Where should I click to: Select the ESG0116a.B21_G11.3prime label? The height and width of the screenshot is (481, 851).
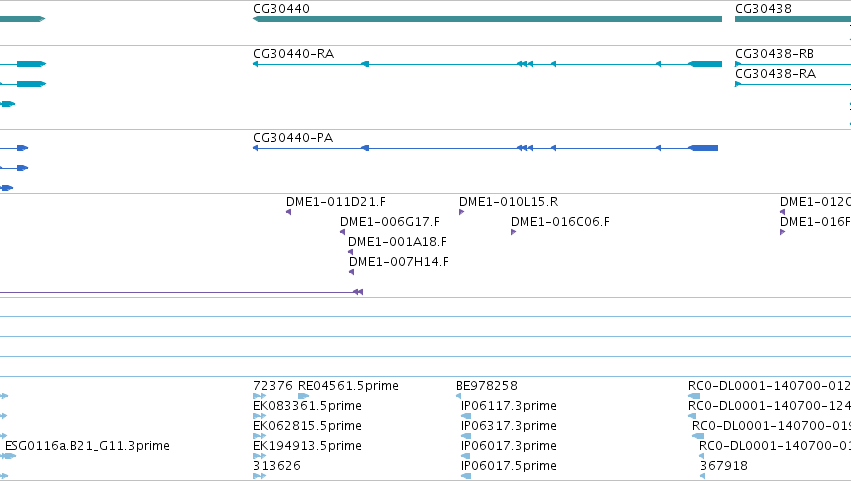pyautogui.click(x=87, y=446)
